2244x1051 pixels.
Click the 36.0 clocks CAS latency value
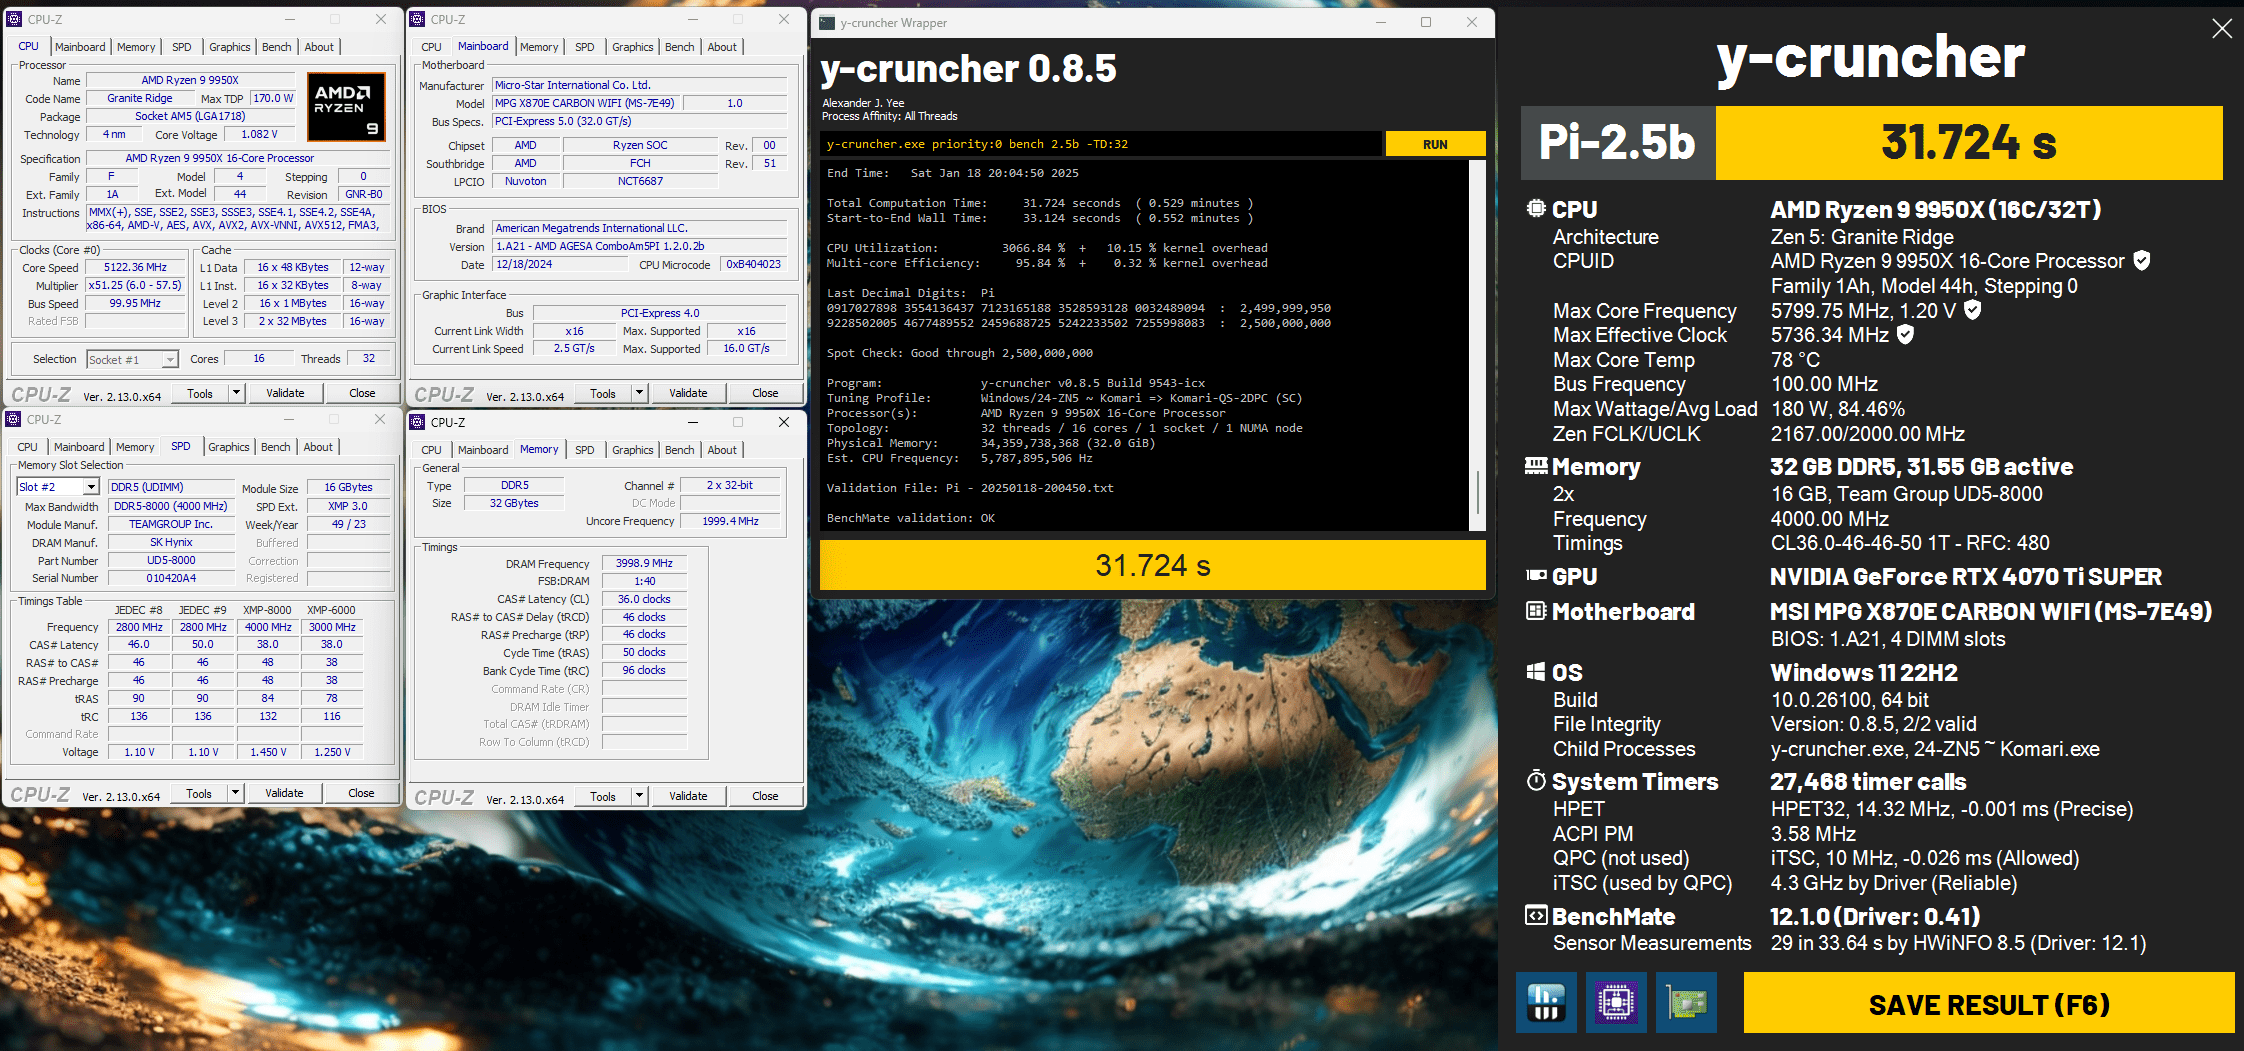pos(644,599)
